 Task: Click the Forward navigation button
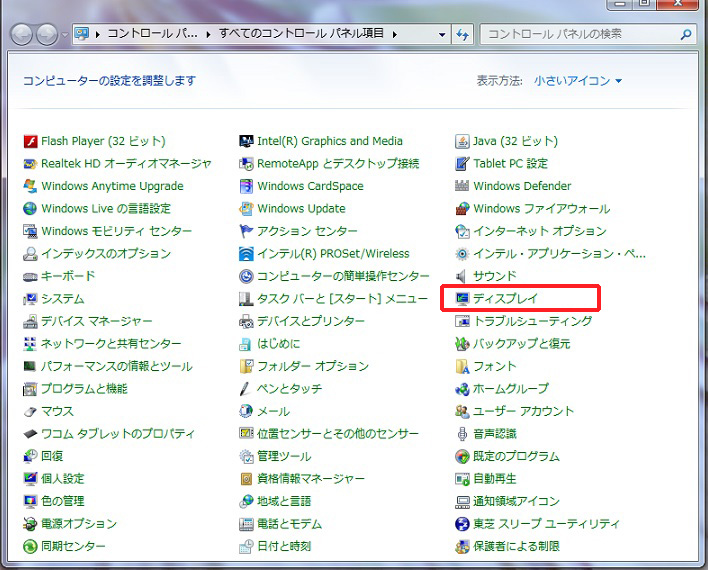click(x=47, y=34)
